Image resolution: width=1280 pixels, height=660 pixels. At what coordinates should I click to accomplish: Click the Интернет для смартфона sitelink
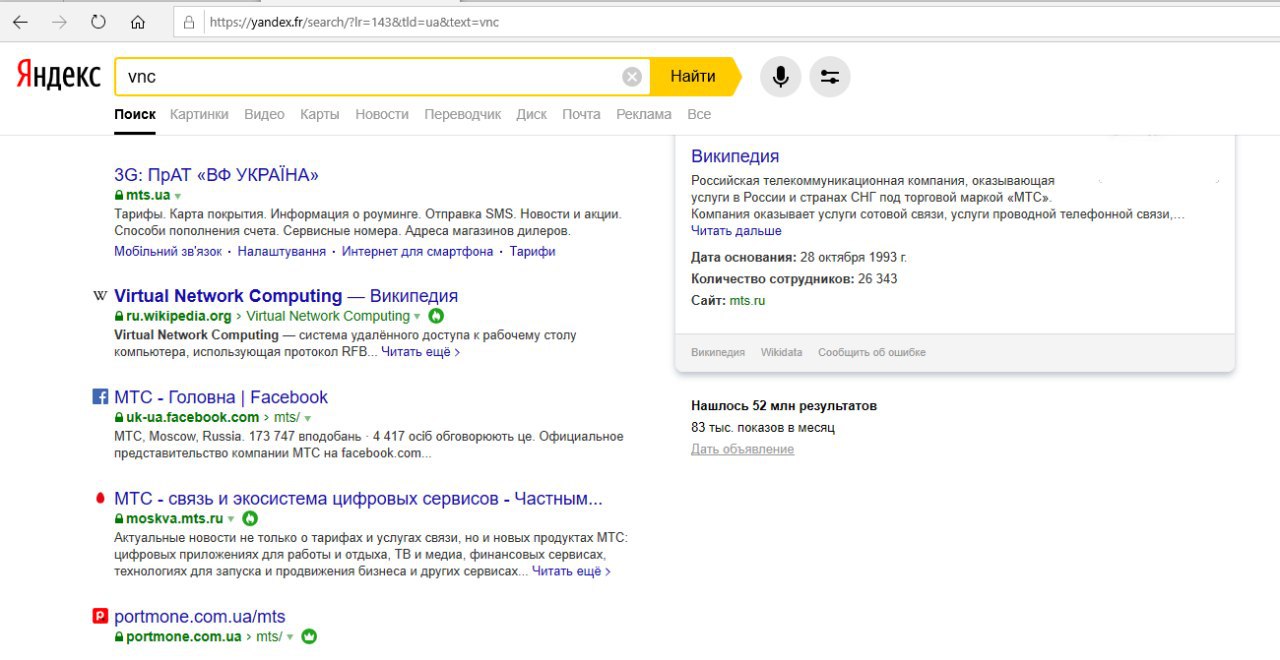(x=418, y=251)
